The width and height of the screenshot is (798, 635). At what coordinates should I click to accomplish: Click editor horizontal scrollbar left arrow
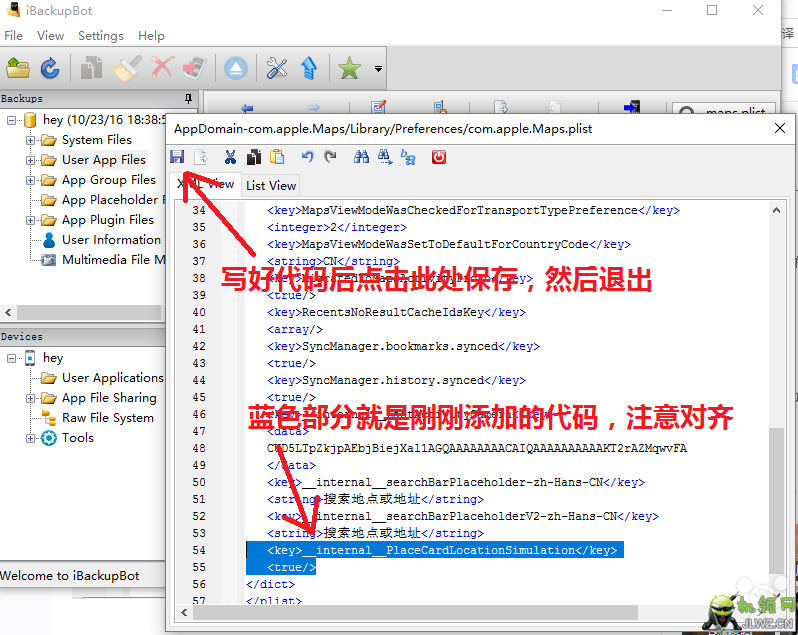click(184, 613)
